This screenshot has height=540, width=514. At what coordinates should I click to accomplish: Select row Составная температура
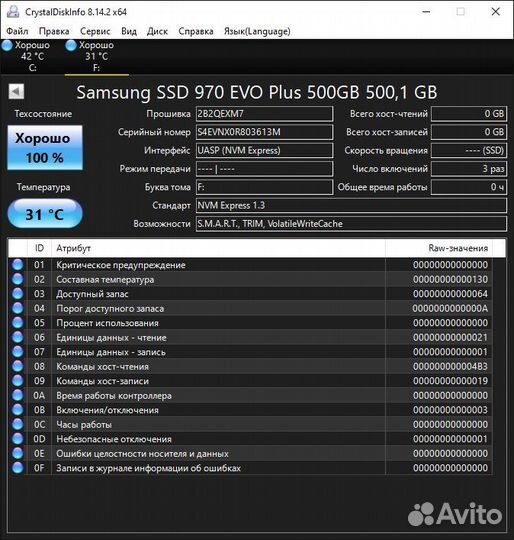(250, 279)
